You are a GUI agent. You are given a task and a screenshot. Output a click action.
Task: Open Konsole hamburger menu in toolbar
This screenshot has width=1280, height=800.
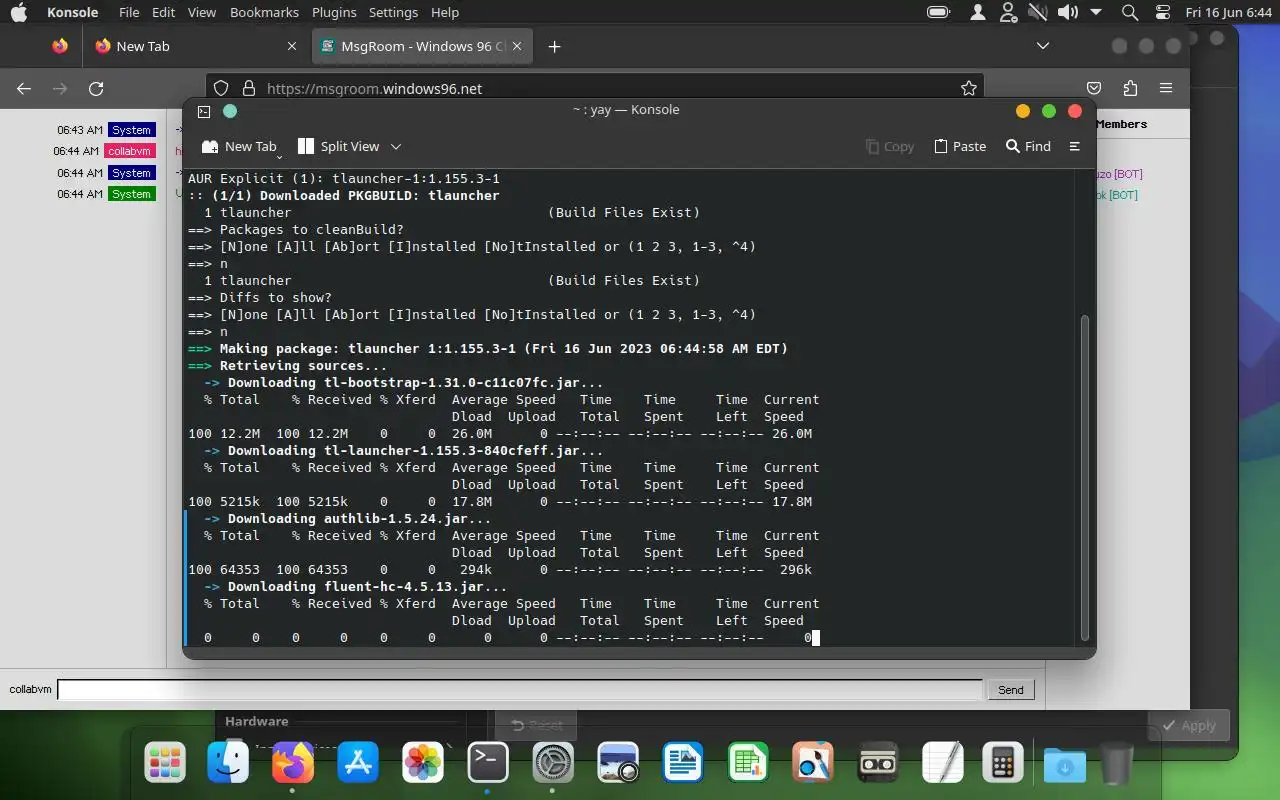pyautogui.click(x=1075, y=146)
